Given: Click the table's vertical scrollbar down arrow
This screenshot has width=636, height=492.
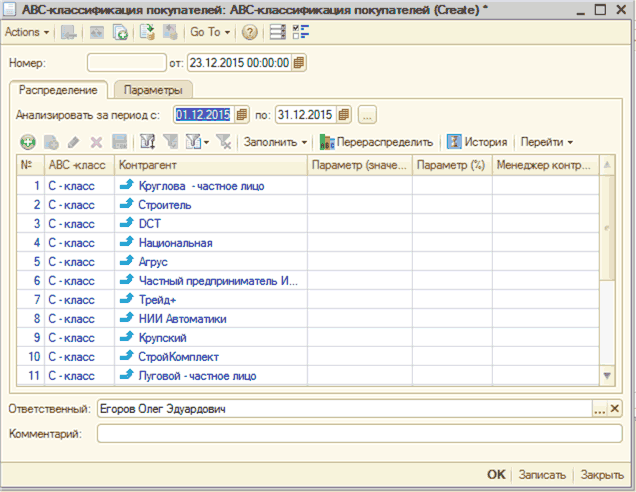Looking at the screenshot, I should [606, 375].
